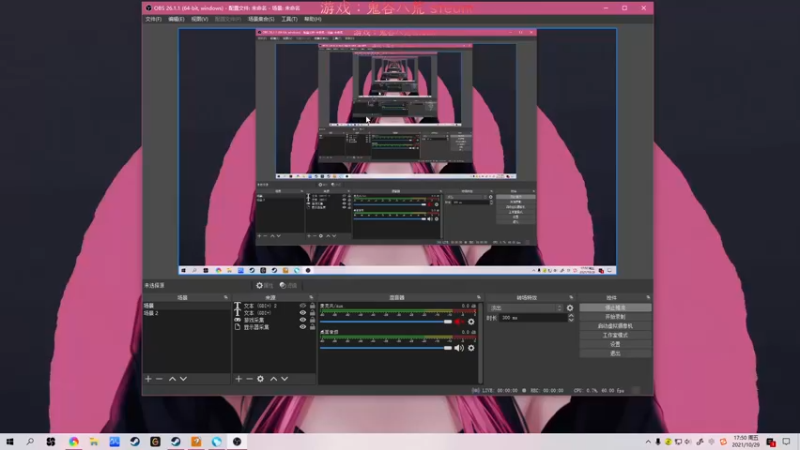This screenshot has height=450, width=800.
Task: Click the 停止推流 button
Action: coord(615,308)
